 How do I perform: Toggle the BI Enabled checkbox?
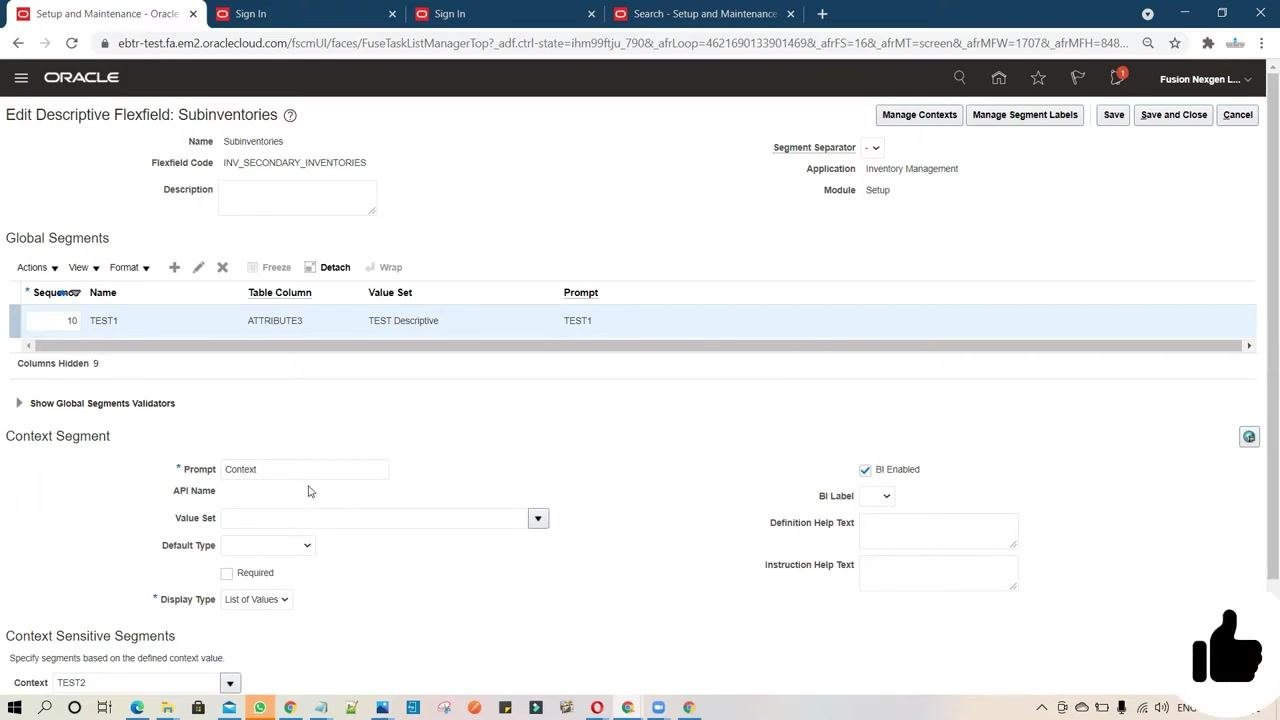click(x=865, y=470)
